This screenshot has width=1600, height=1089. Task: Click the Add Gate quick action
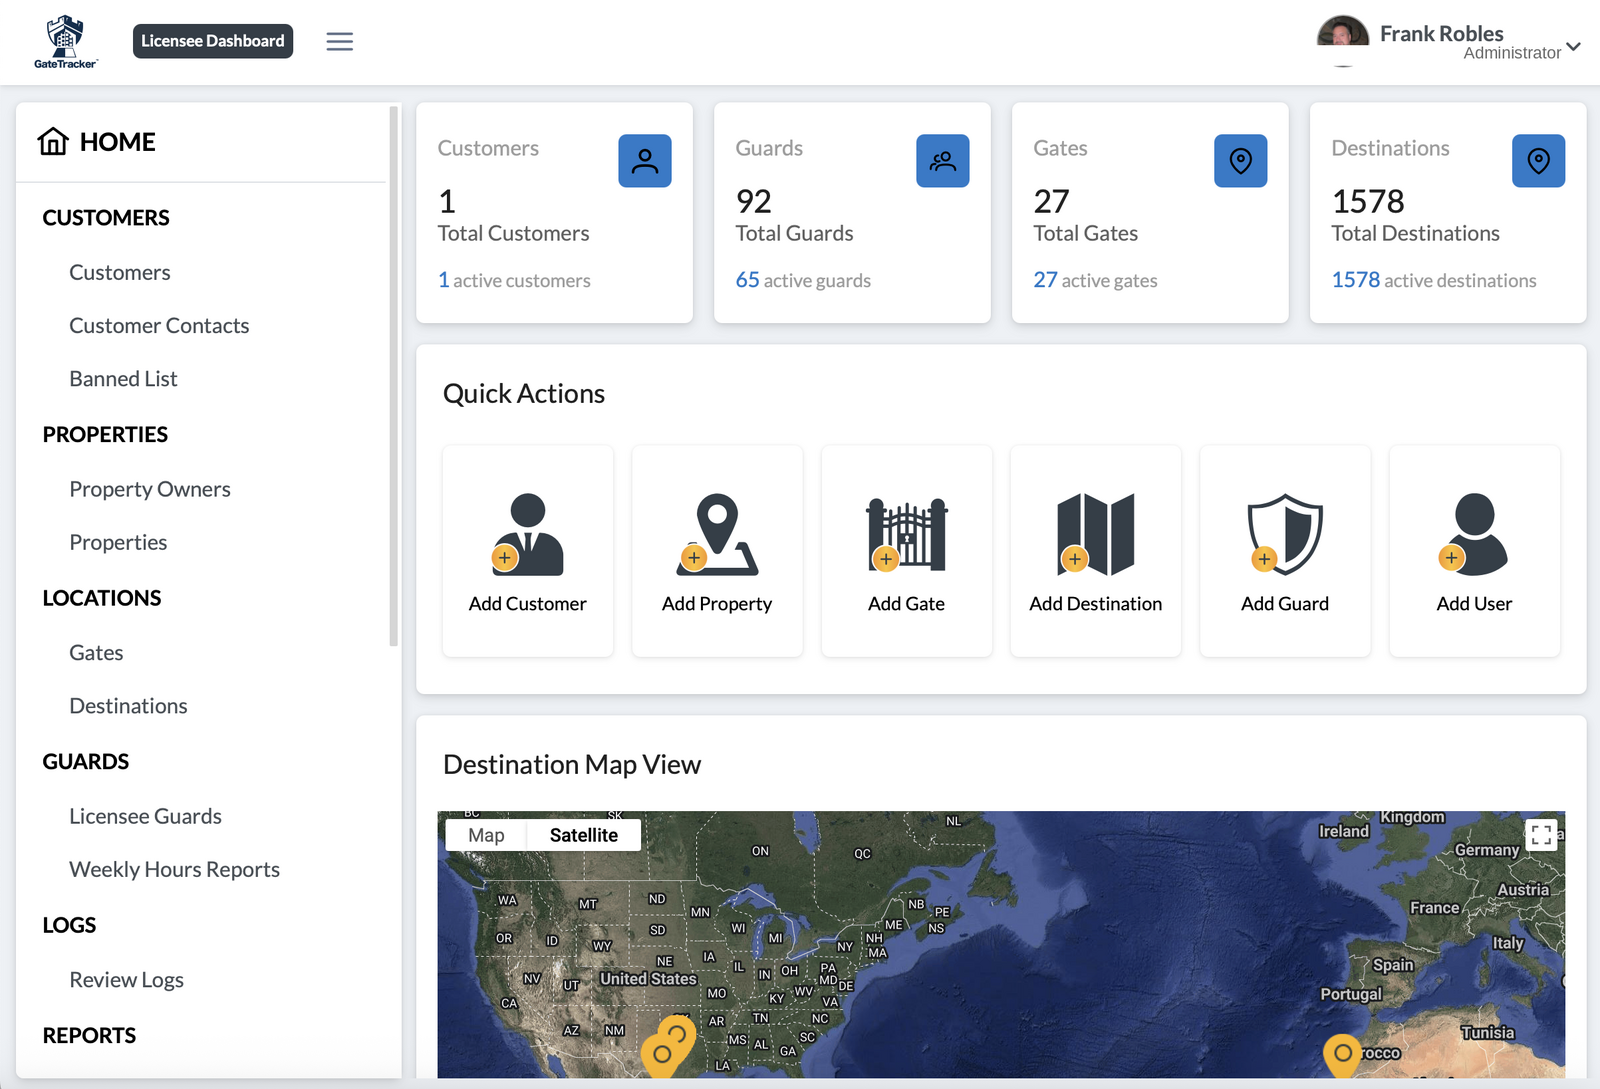pos(907,551)
